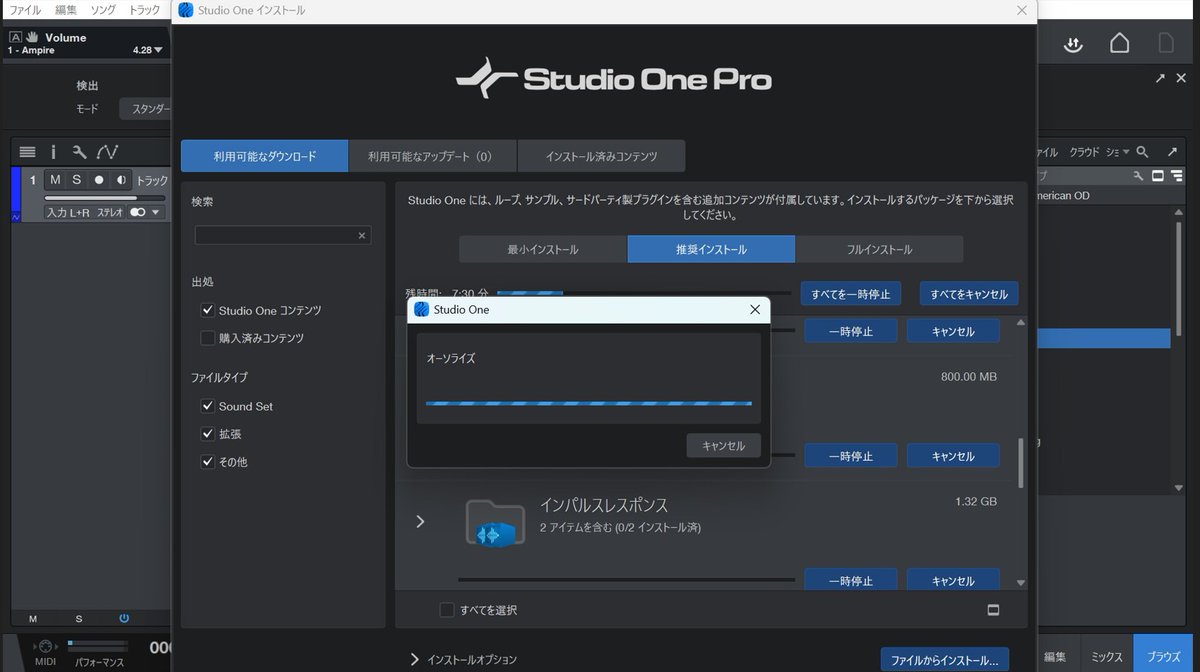Expand the インストールオプション section
This screenshot has width=1200, height=672.
tap(415, 659)
